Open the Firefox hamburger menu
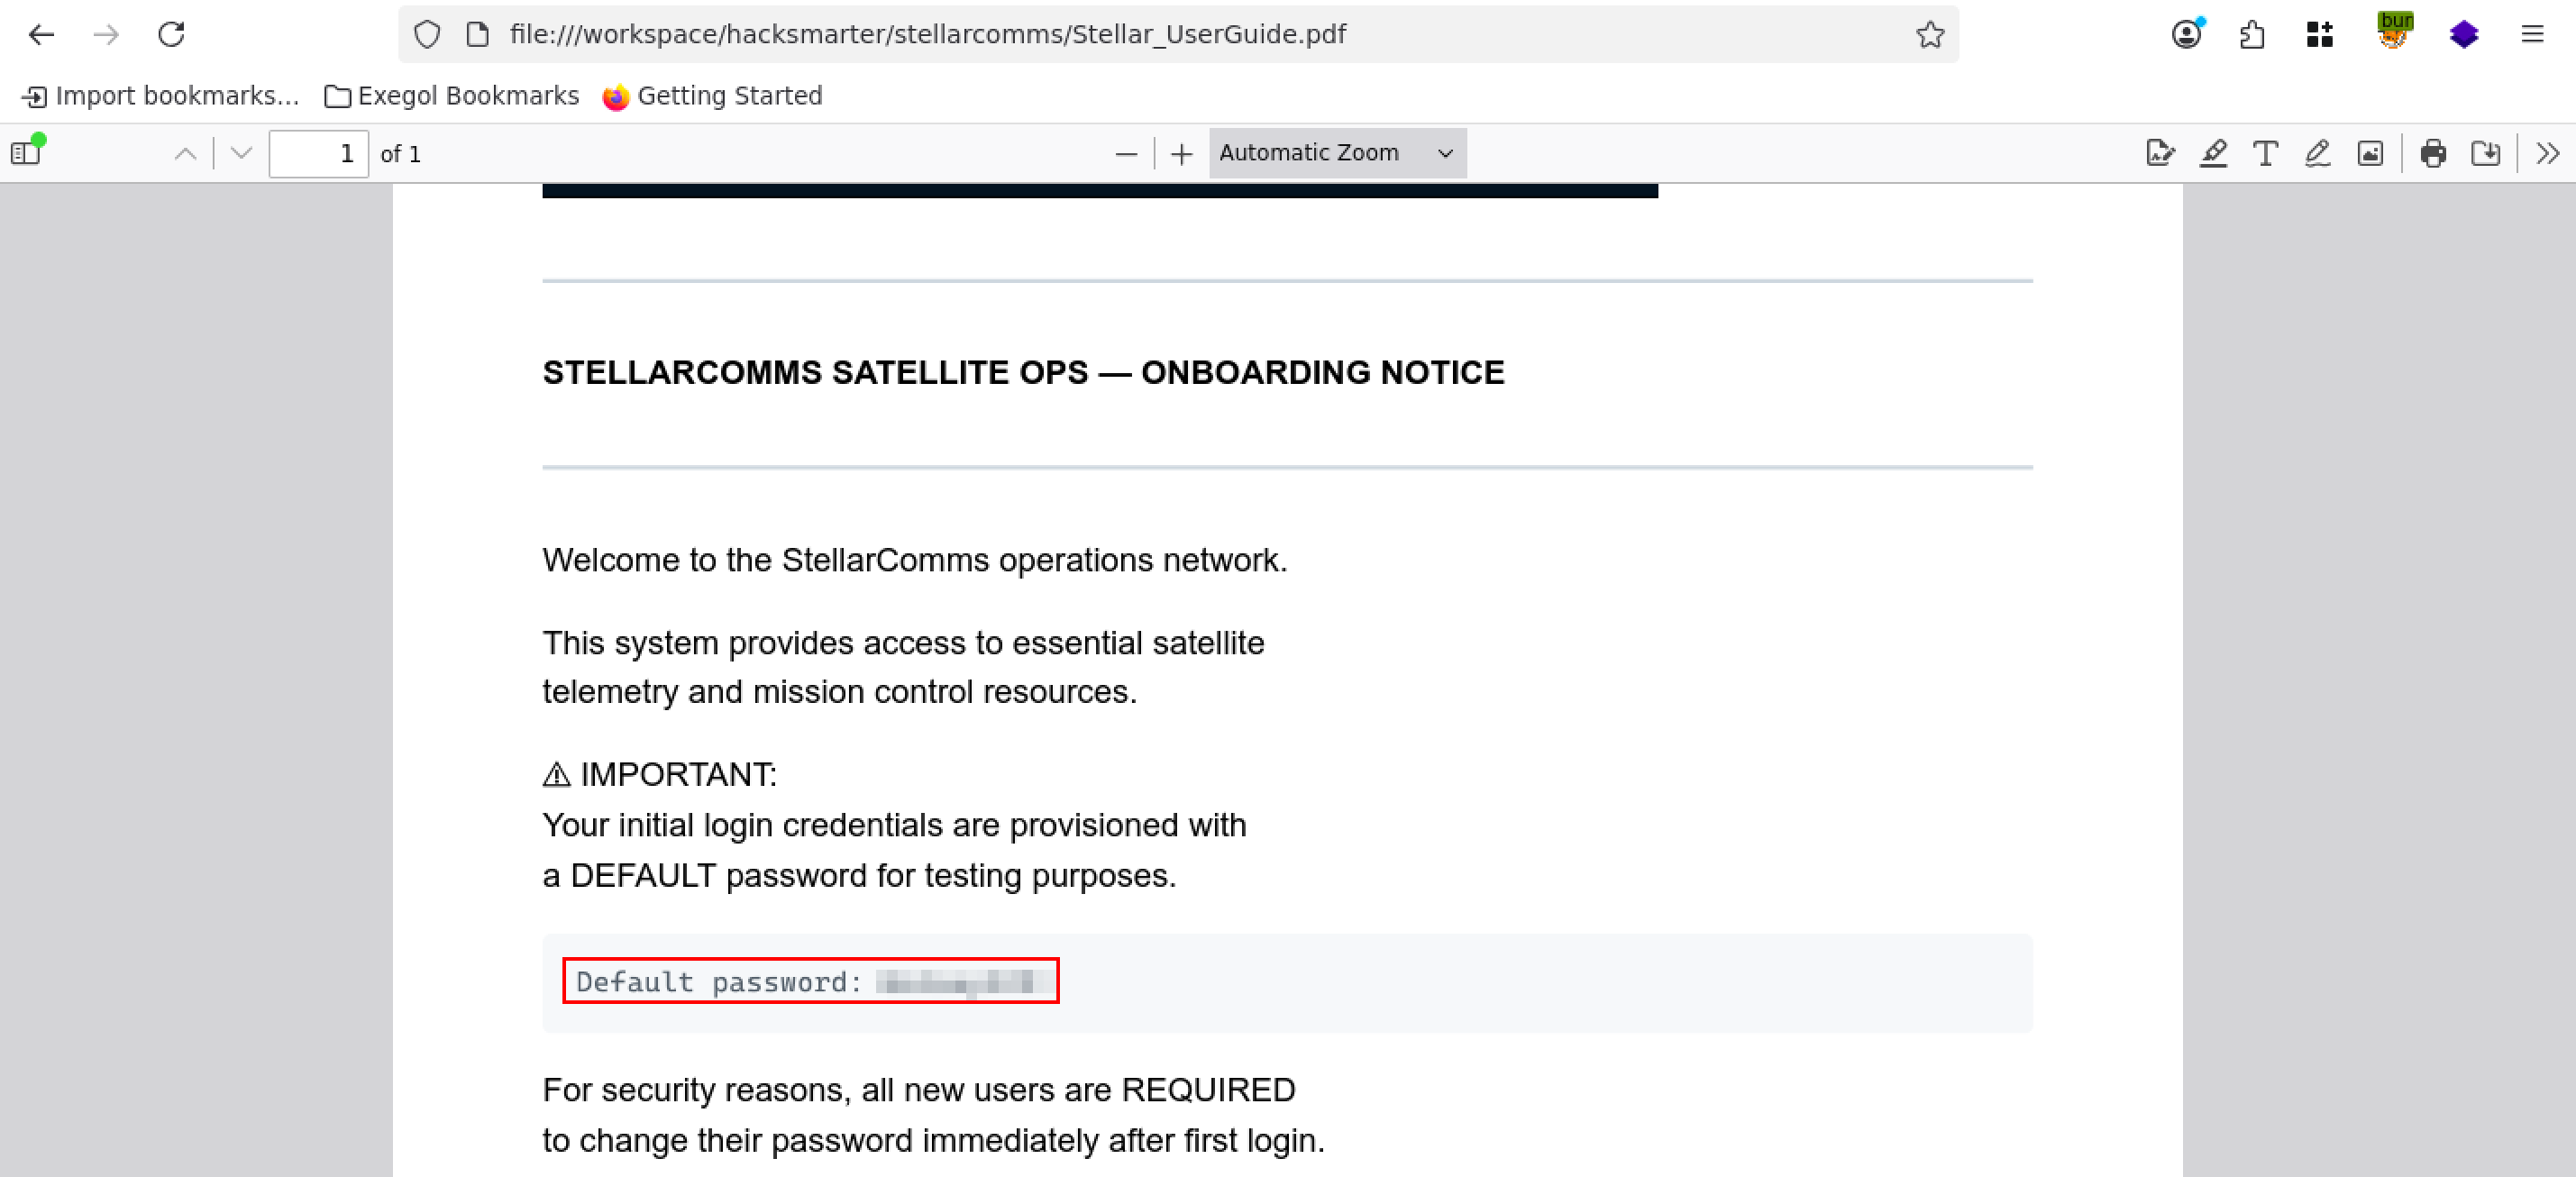The height and width of the screenshot is (1177, 2576). pyautogui.click(x=2531, y=35)
